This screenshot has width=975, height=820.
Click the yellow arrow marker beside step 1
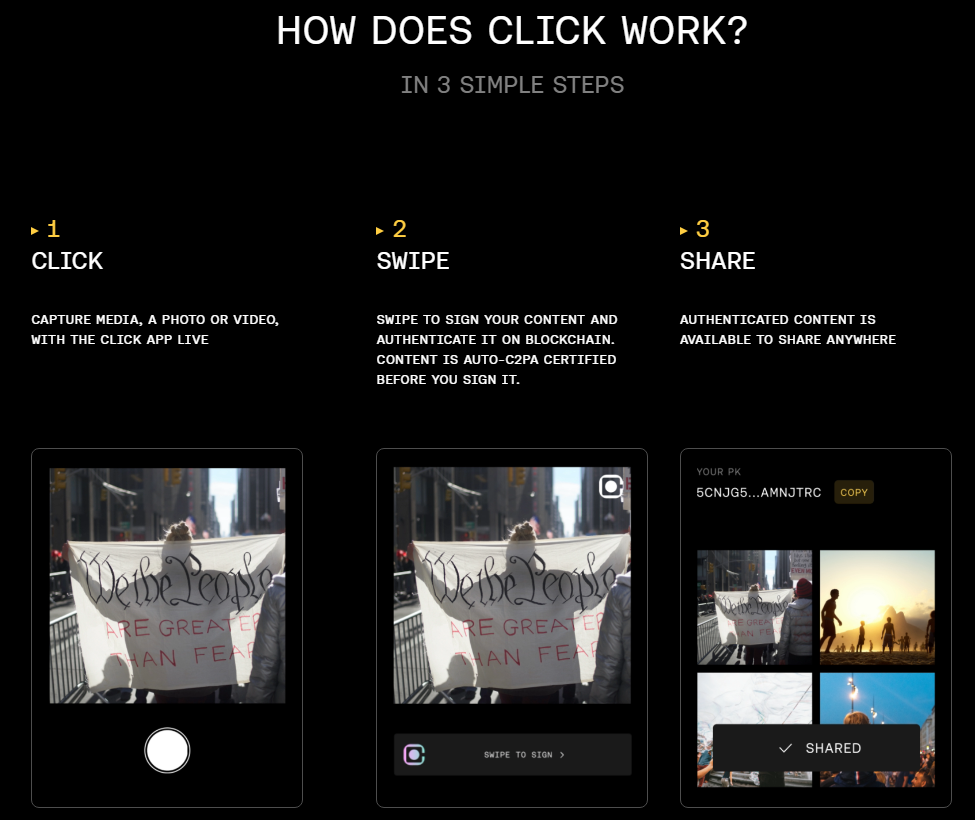point(35,231)
